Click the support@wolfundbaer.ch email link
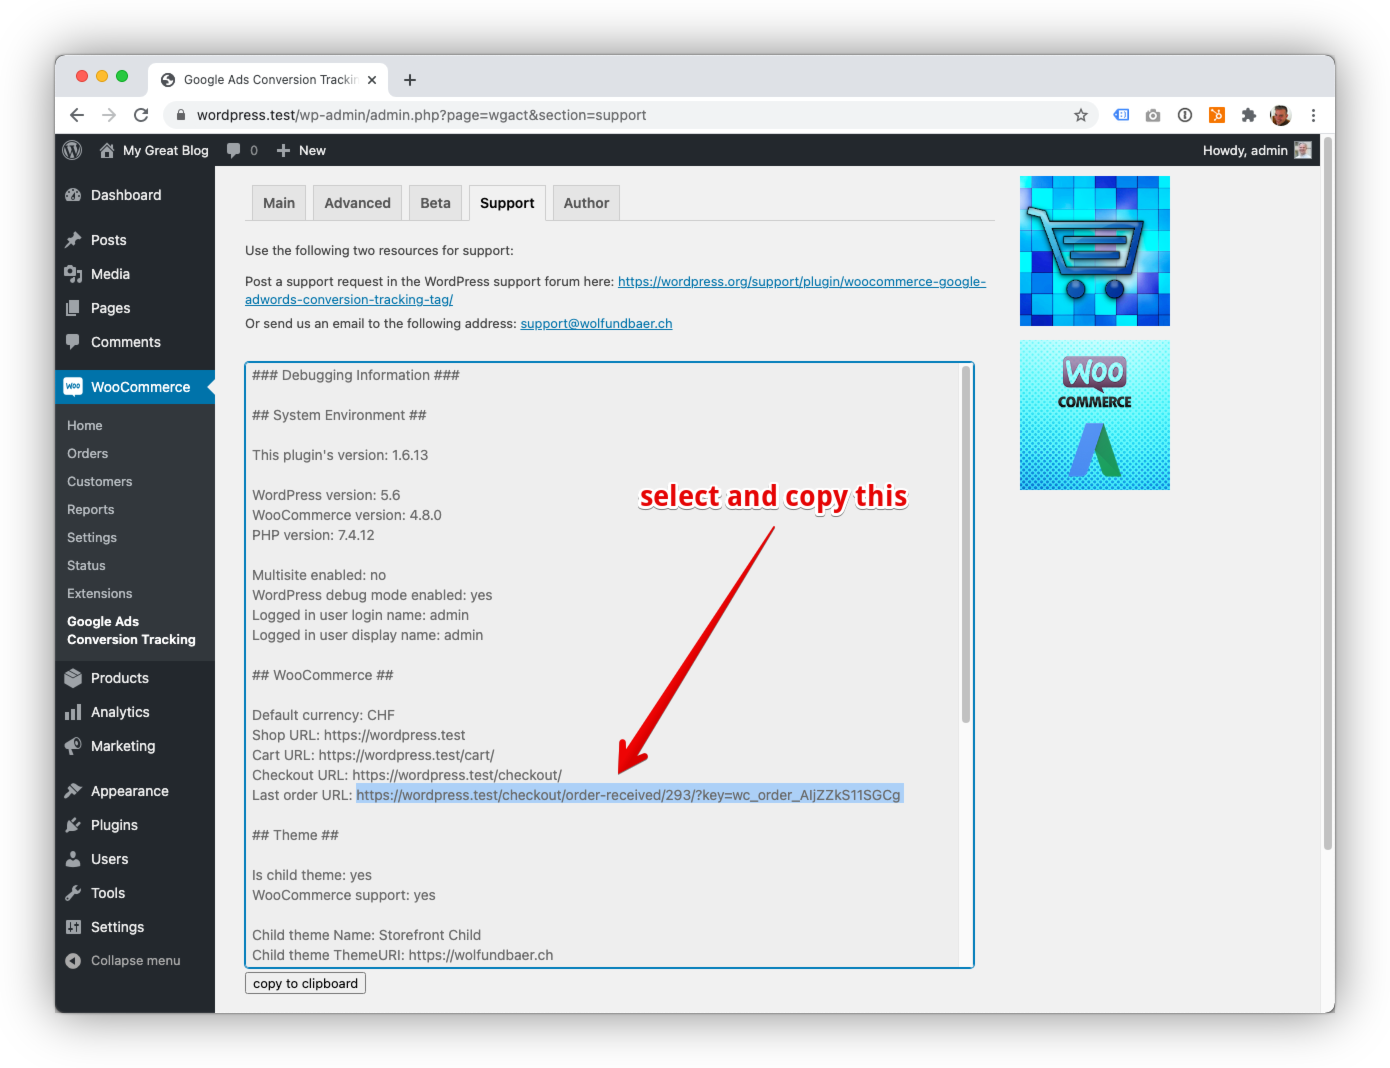 596,323
